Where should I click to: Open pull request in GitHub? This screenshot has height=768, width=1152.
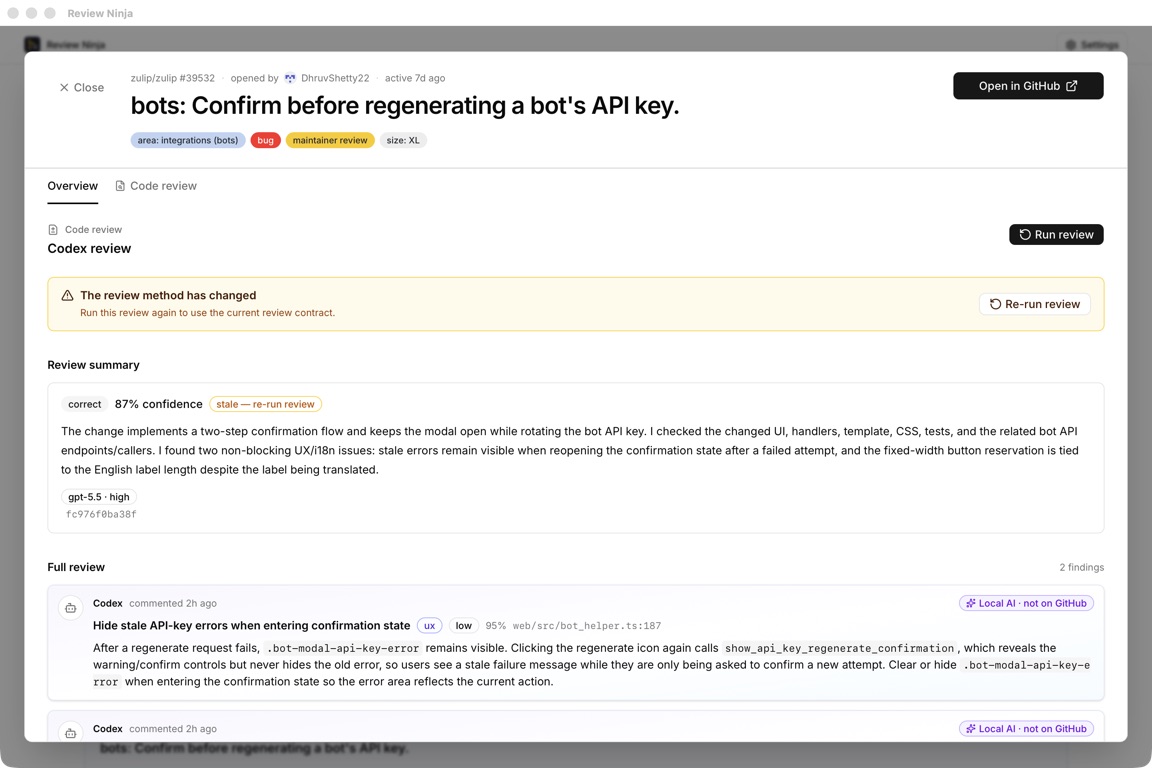pos(1028,86)
